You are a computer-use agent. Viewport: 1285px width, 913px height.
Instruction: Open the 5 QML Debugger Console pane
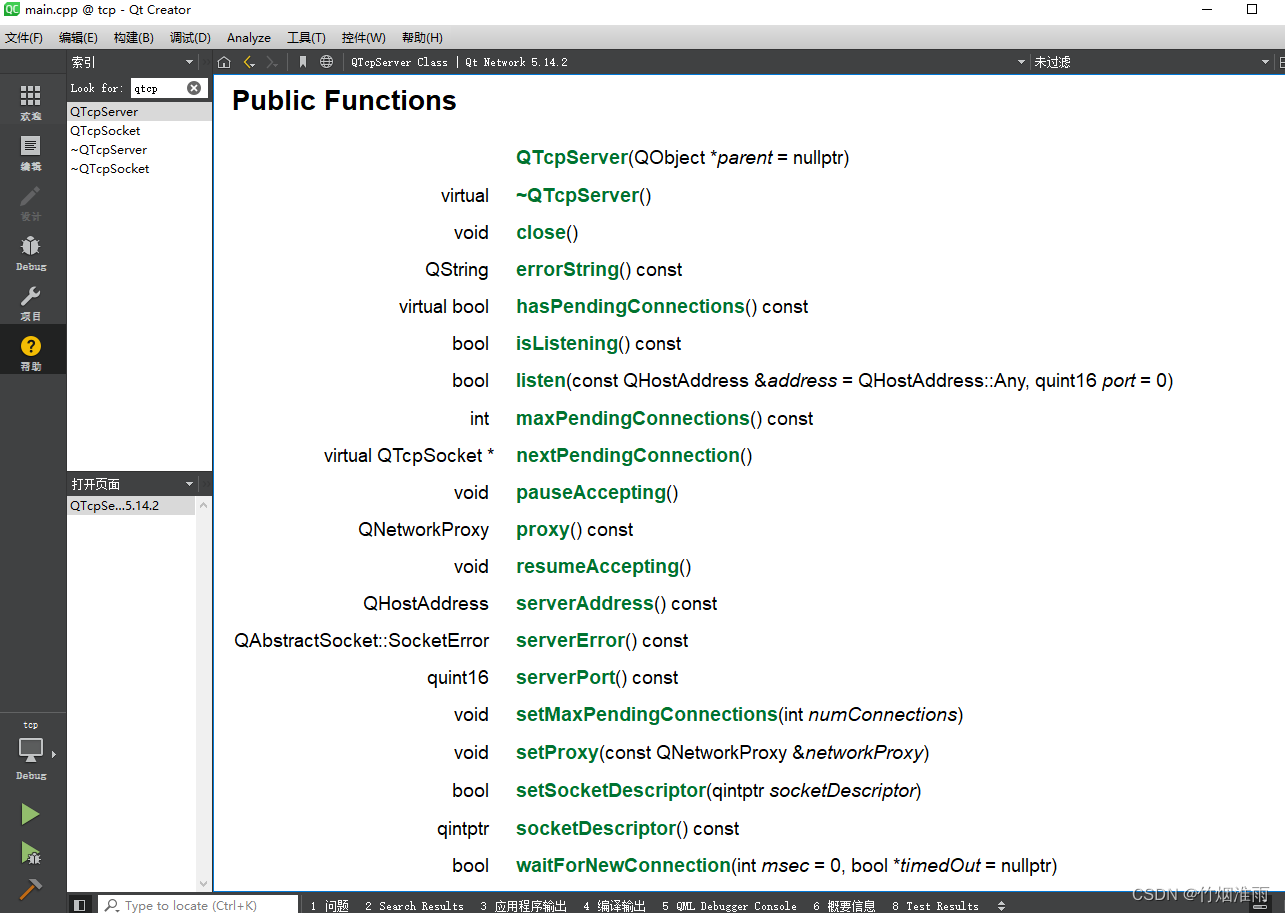click(729, 906)
